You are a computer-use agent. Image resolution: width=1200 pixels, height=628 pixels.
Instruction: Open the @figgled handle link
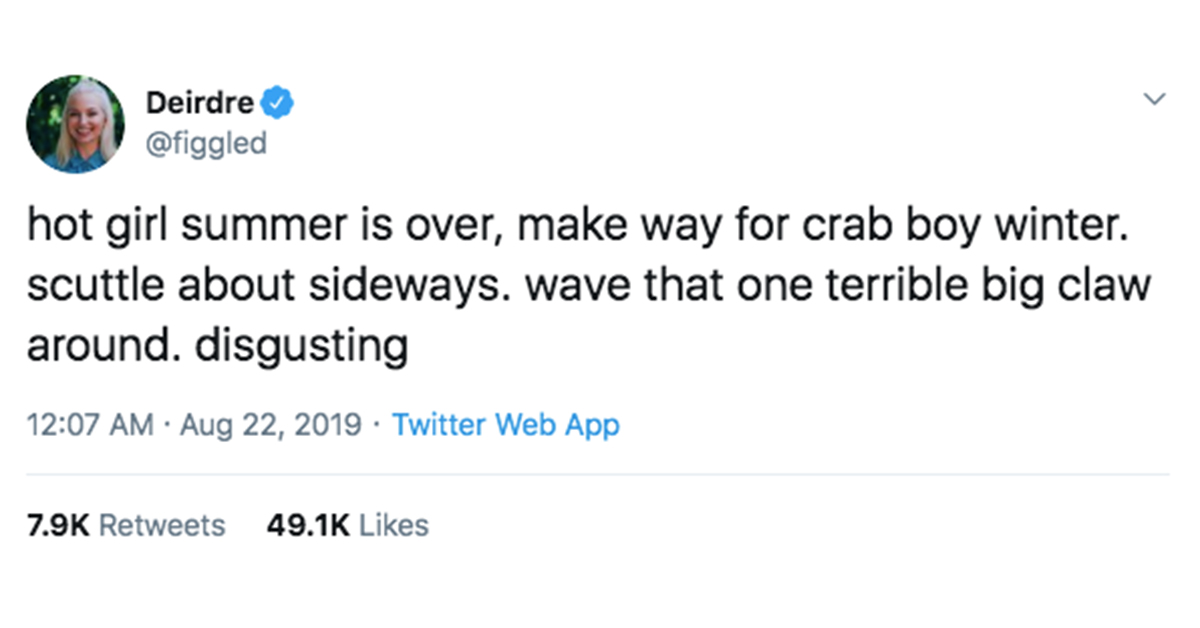coord(207,143)
